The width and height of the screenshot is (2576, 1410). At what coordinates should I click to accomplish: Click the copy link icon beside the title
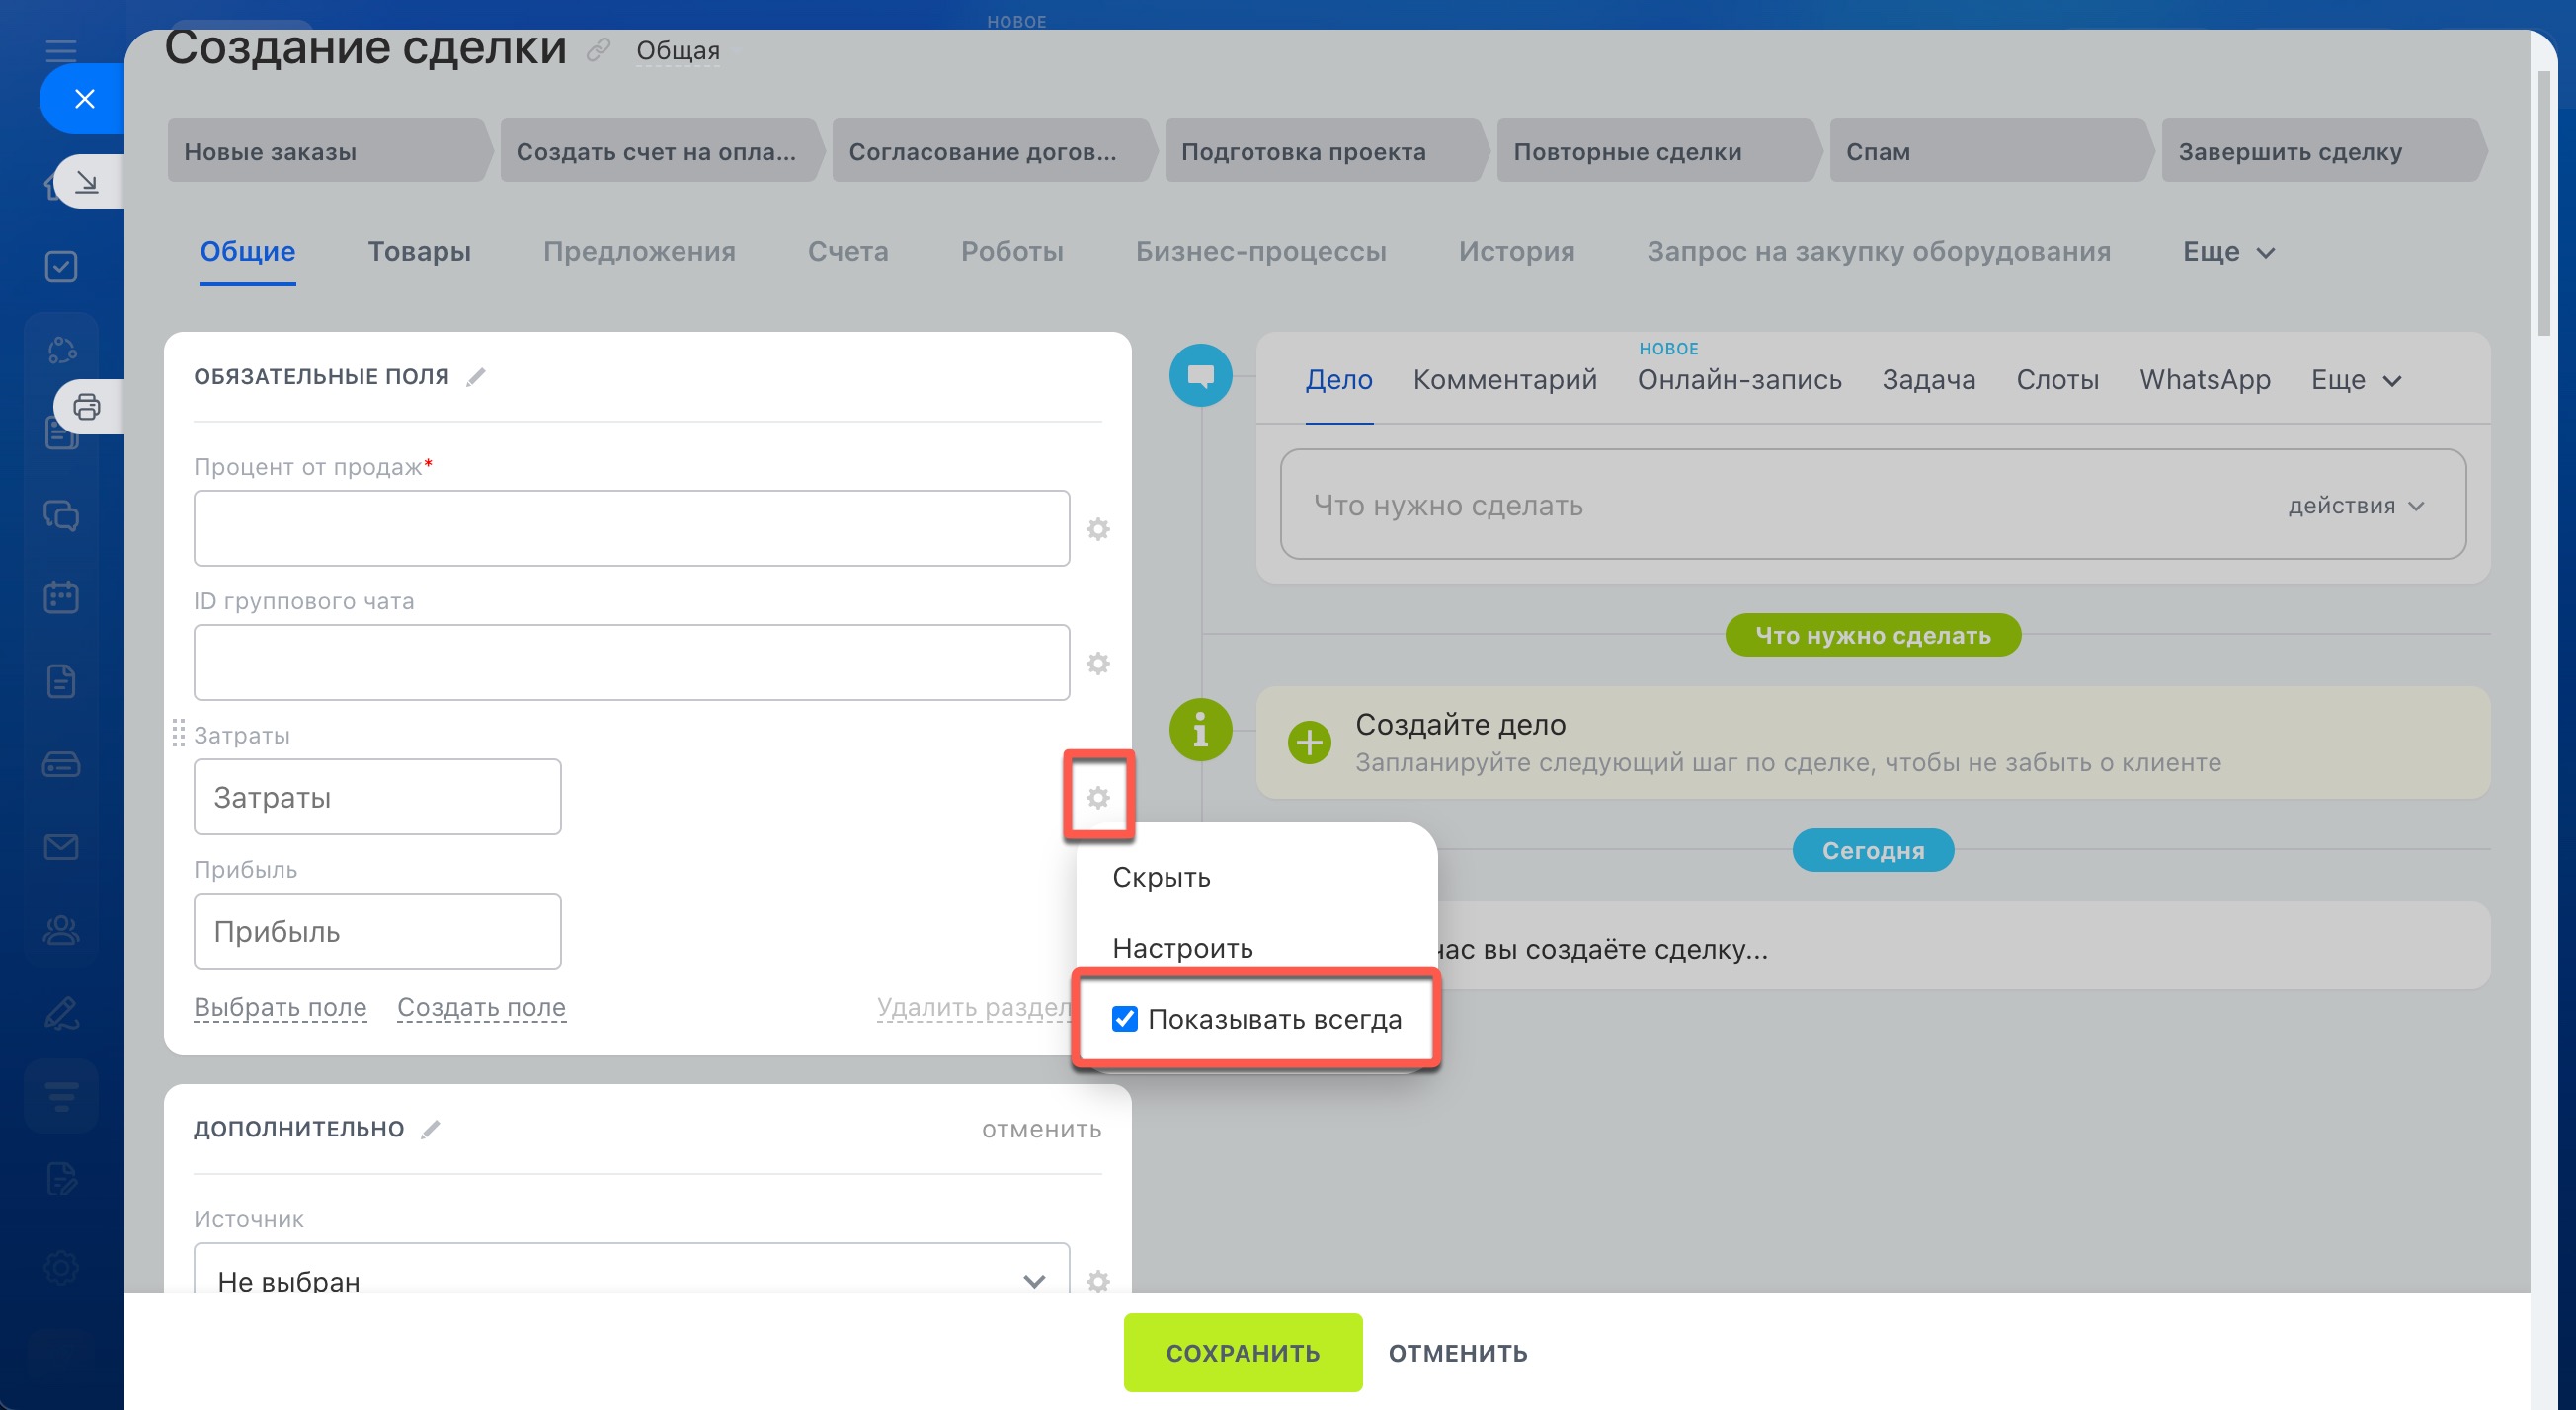pos(598,49)
